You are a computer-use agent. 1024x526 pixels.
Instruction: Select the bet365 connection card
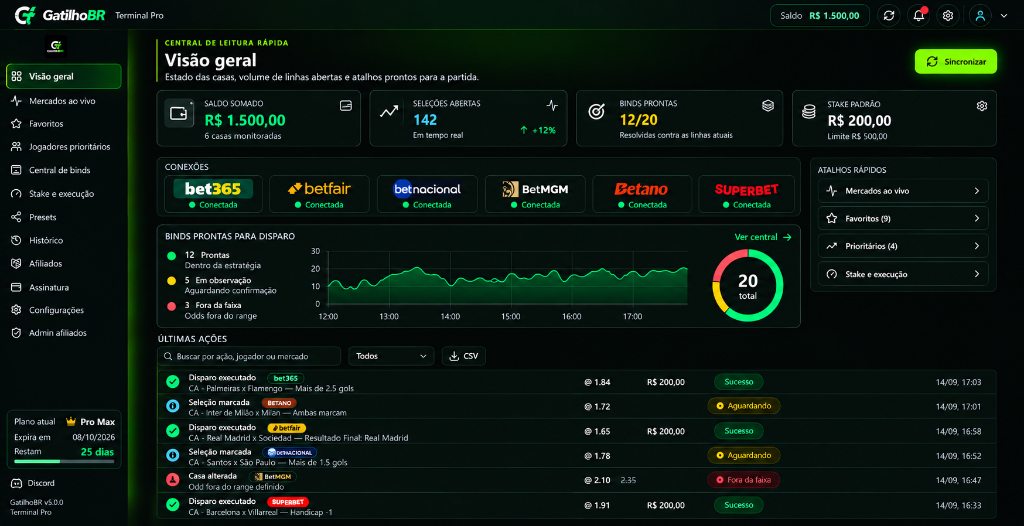(213, 194)
